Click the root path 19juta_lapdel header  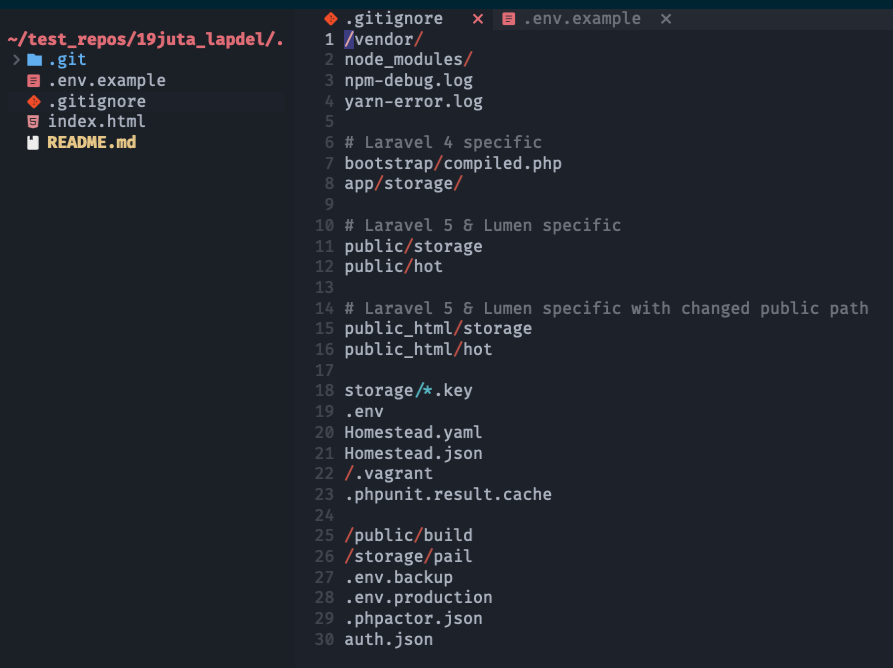pos(145,40)
